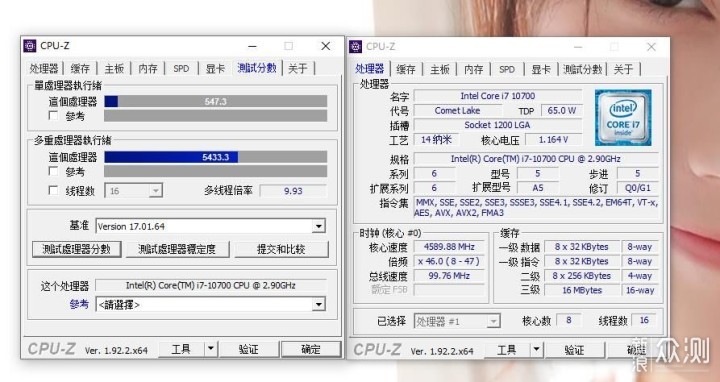This screenshot has height=382, width=720.
Task: Click 測試處理器分數 button
Action: [x=77, y=249]
